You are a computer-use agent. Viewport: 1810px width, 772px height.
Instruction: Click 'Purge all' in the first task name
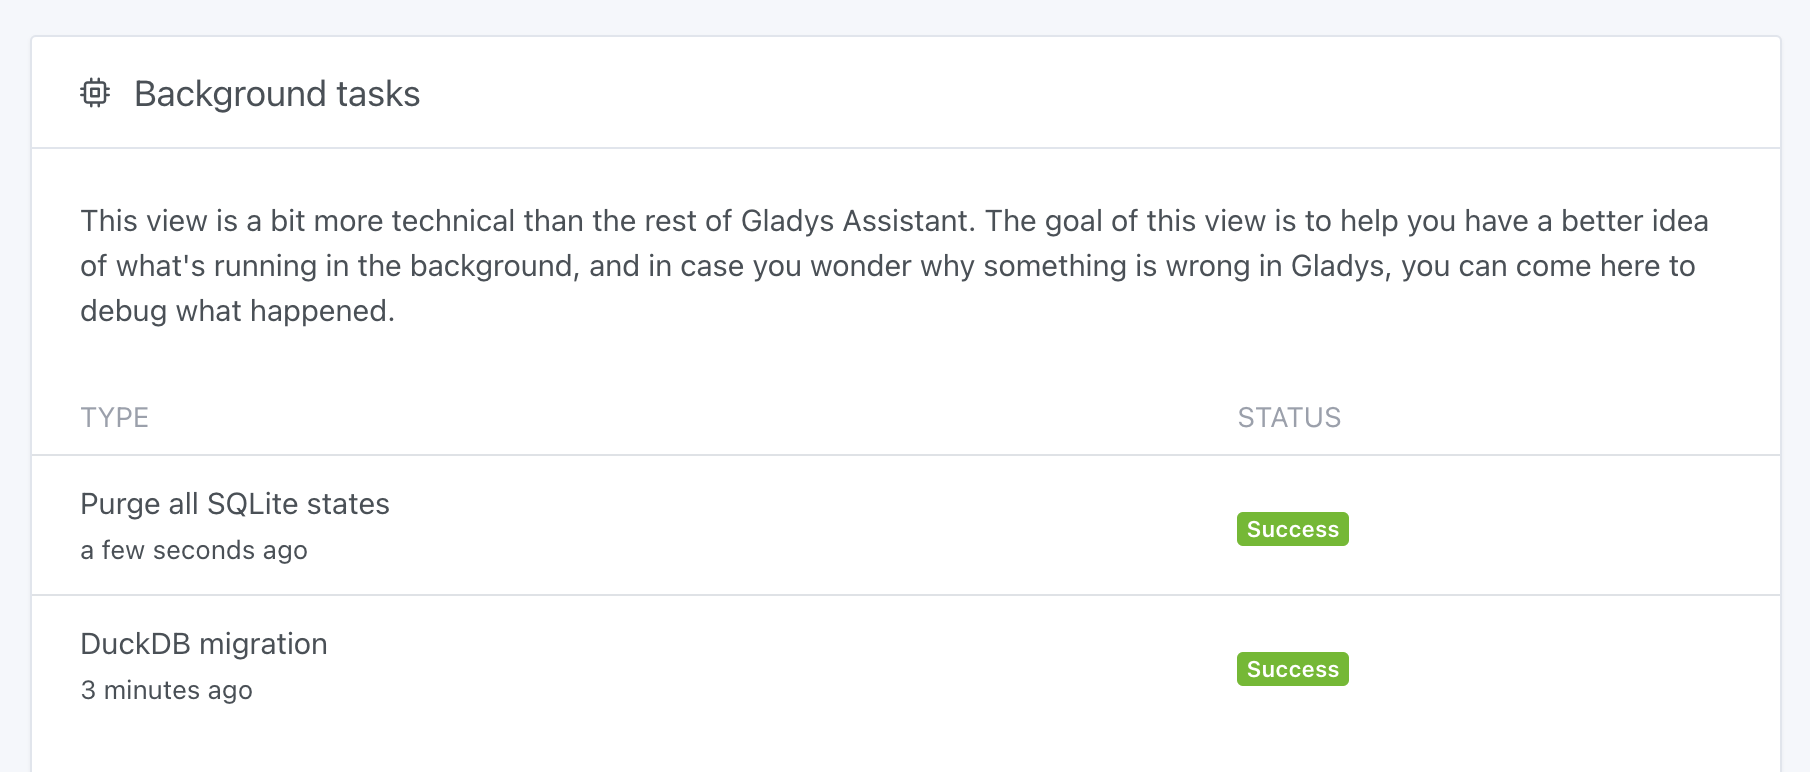pyautogui.click(x=139, y=504)
